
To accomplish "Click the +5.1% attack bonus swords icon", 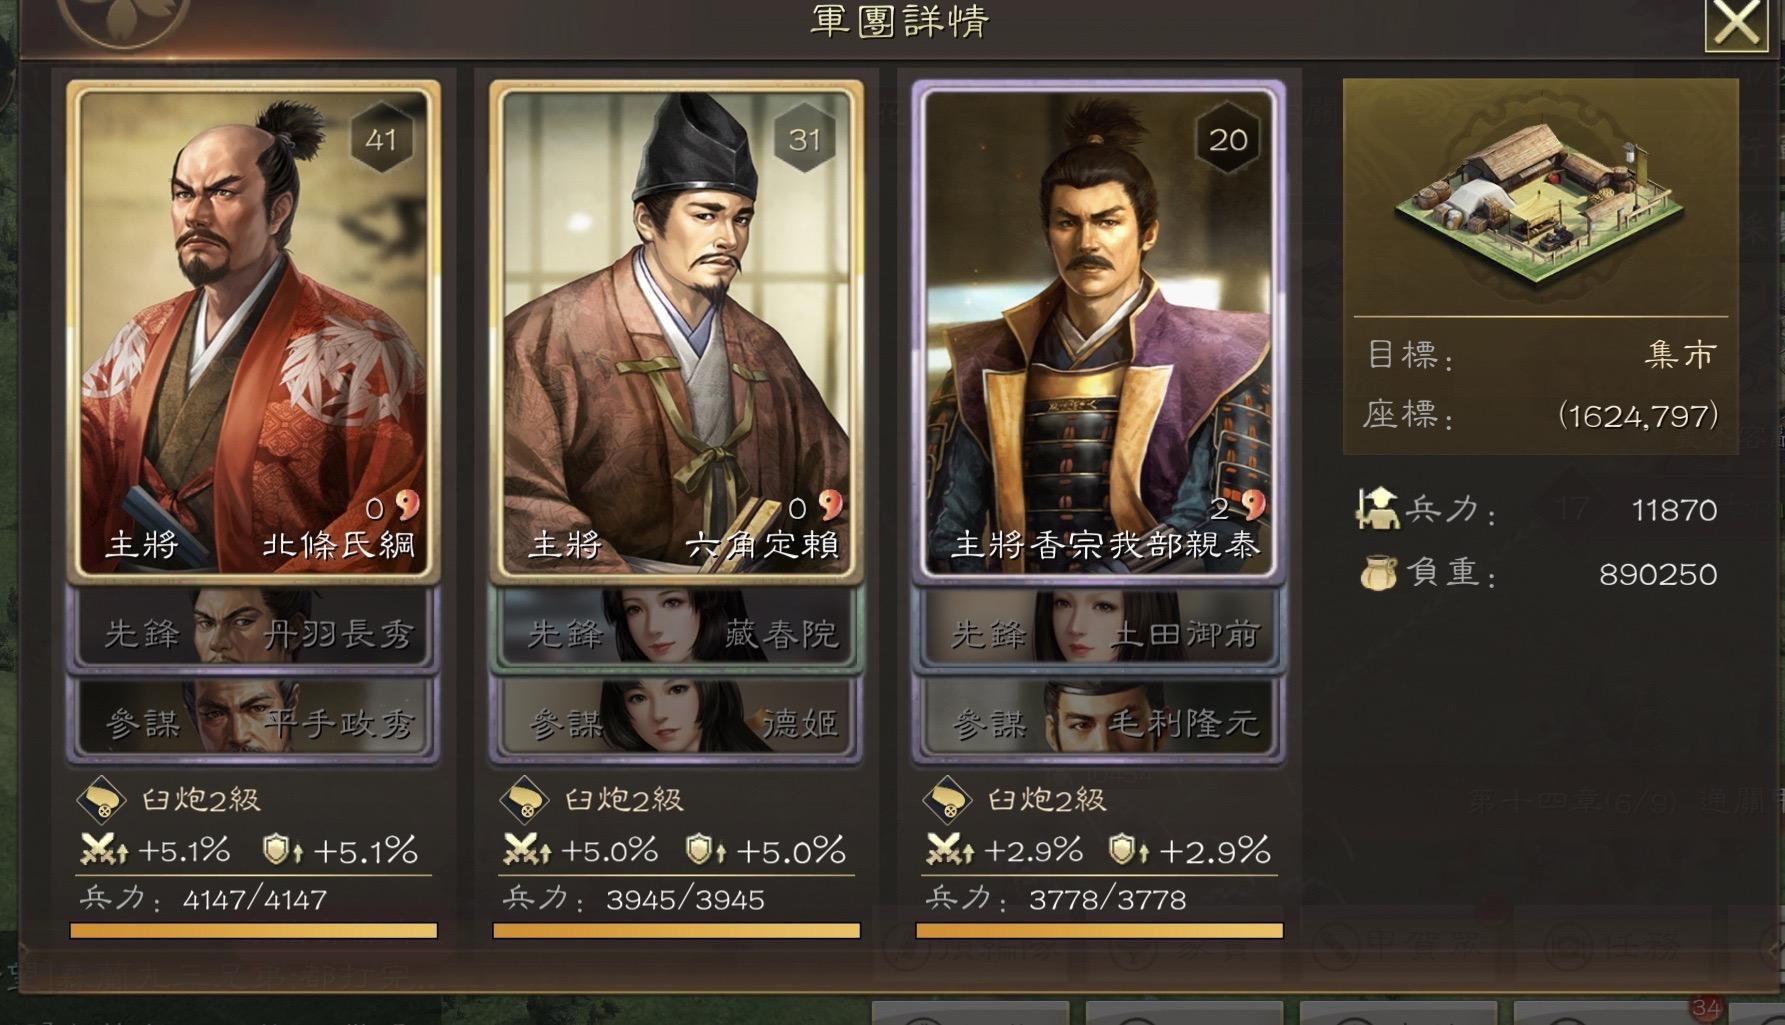I will pos(104,850).
